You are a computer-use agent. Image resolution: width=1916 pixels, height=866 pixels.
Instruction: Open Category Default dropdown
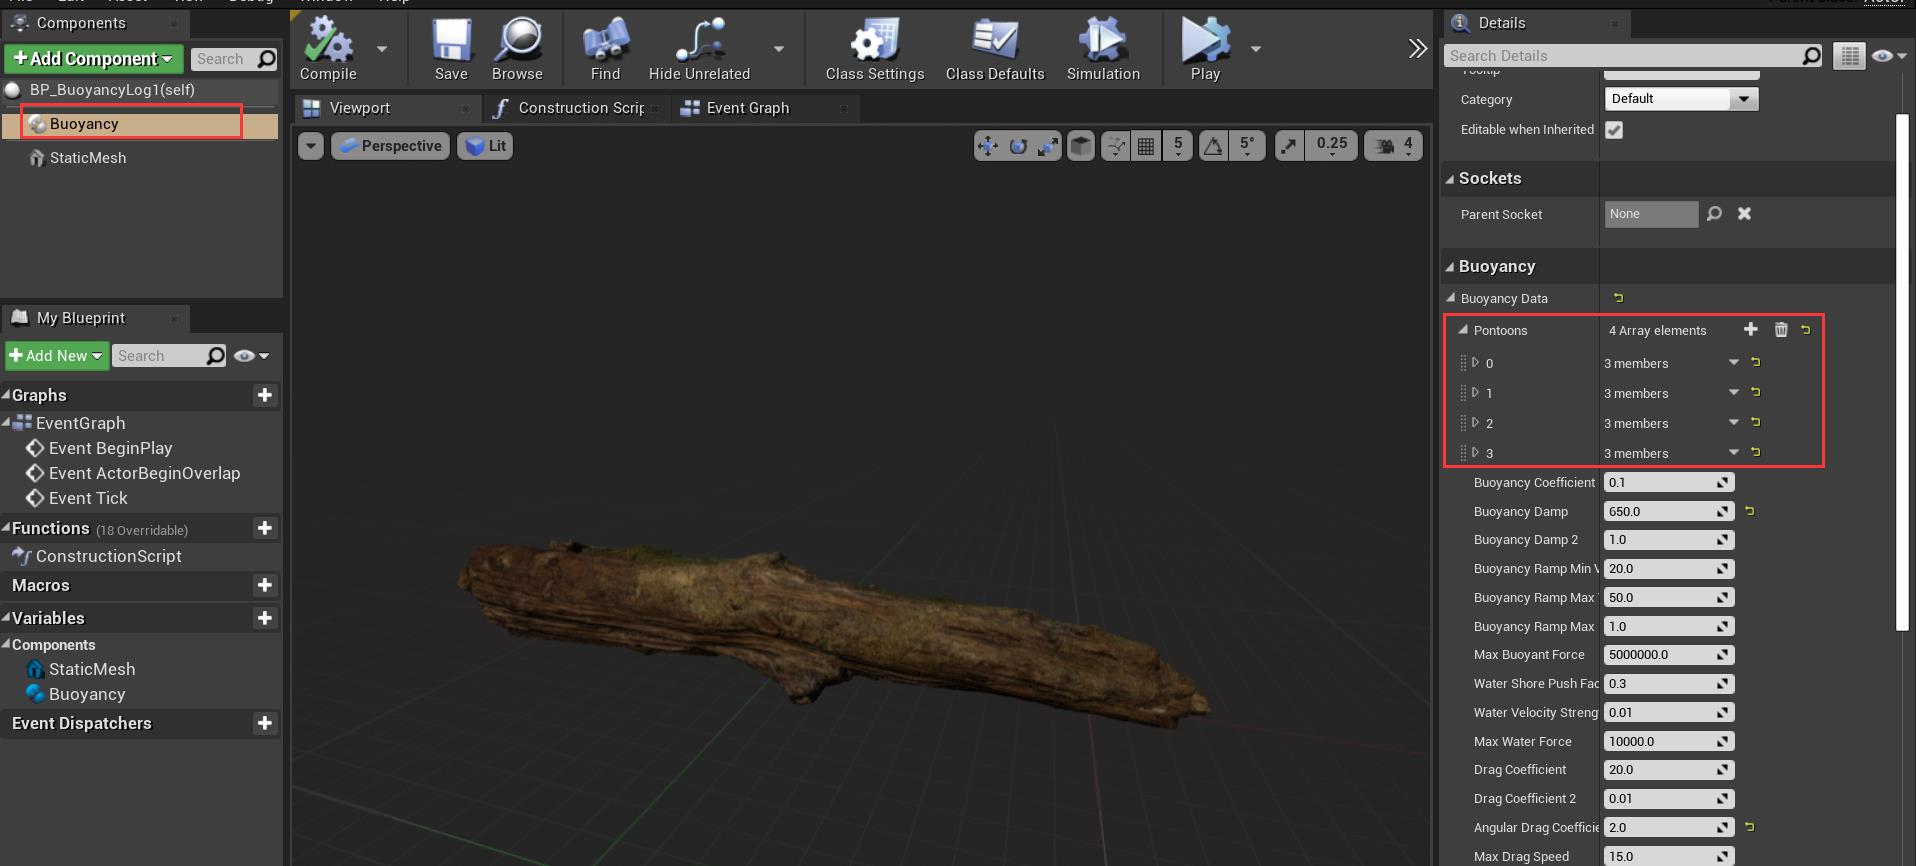1681,99
